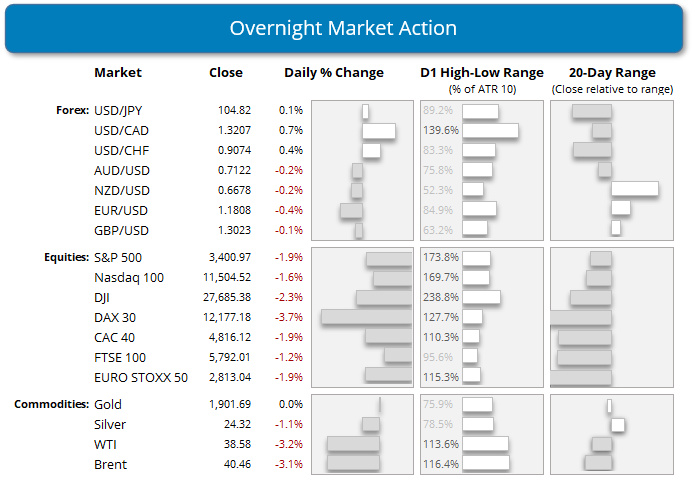This screenshot has height=483, width=692.
Task: Click the DJI high-low range bar
Action: point(481,297)
